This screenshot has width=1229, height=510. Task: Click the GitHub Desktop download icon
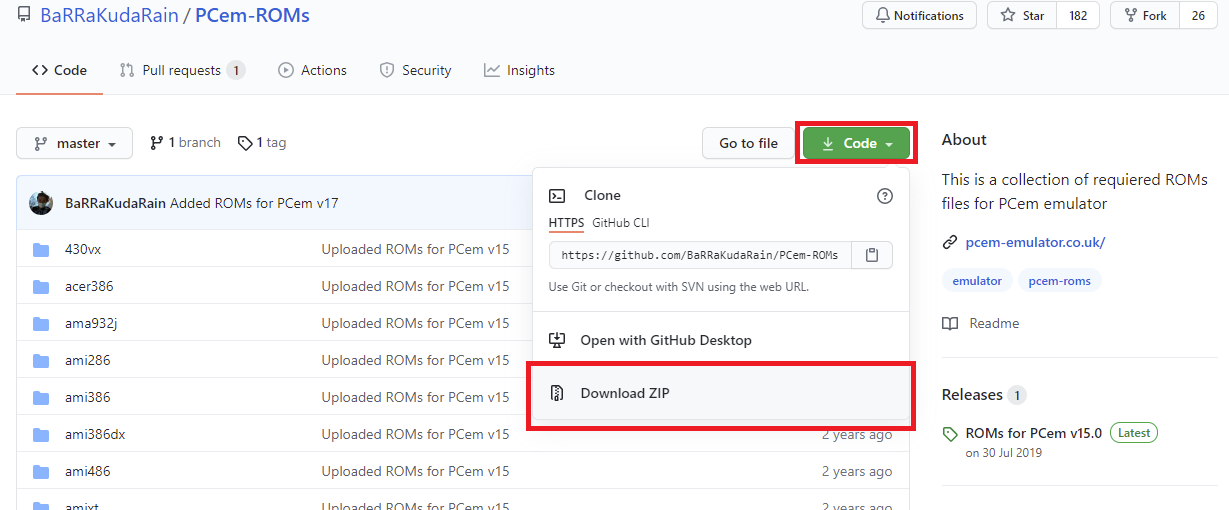pyautogui.click(x=558, y=340)
